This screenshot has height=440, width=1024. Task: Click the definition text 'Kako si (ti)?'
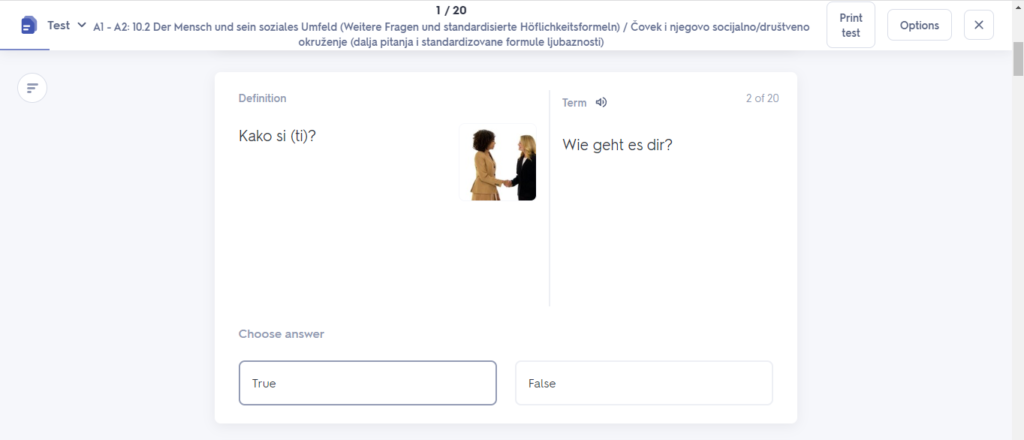(x=277, y=135)
